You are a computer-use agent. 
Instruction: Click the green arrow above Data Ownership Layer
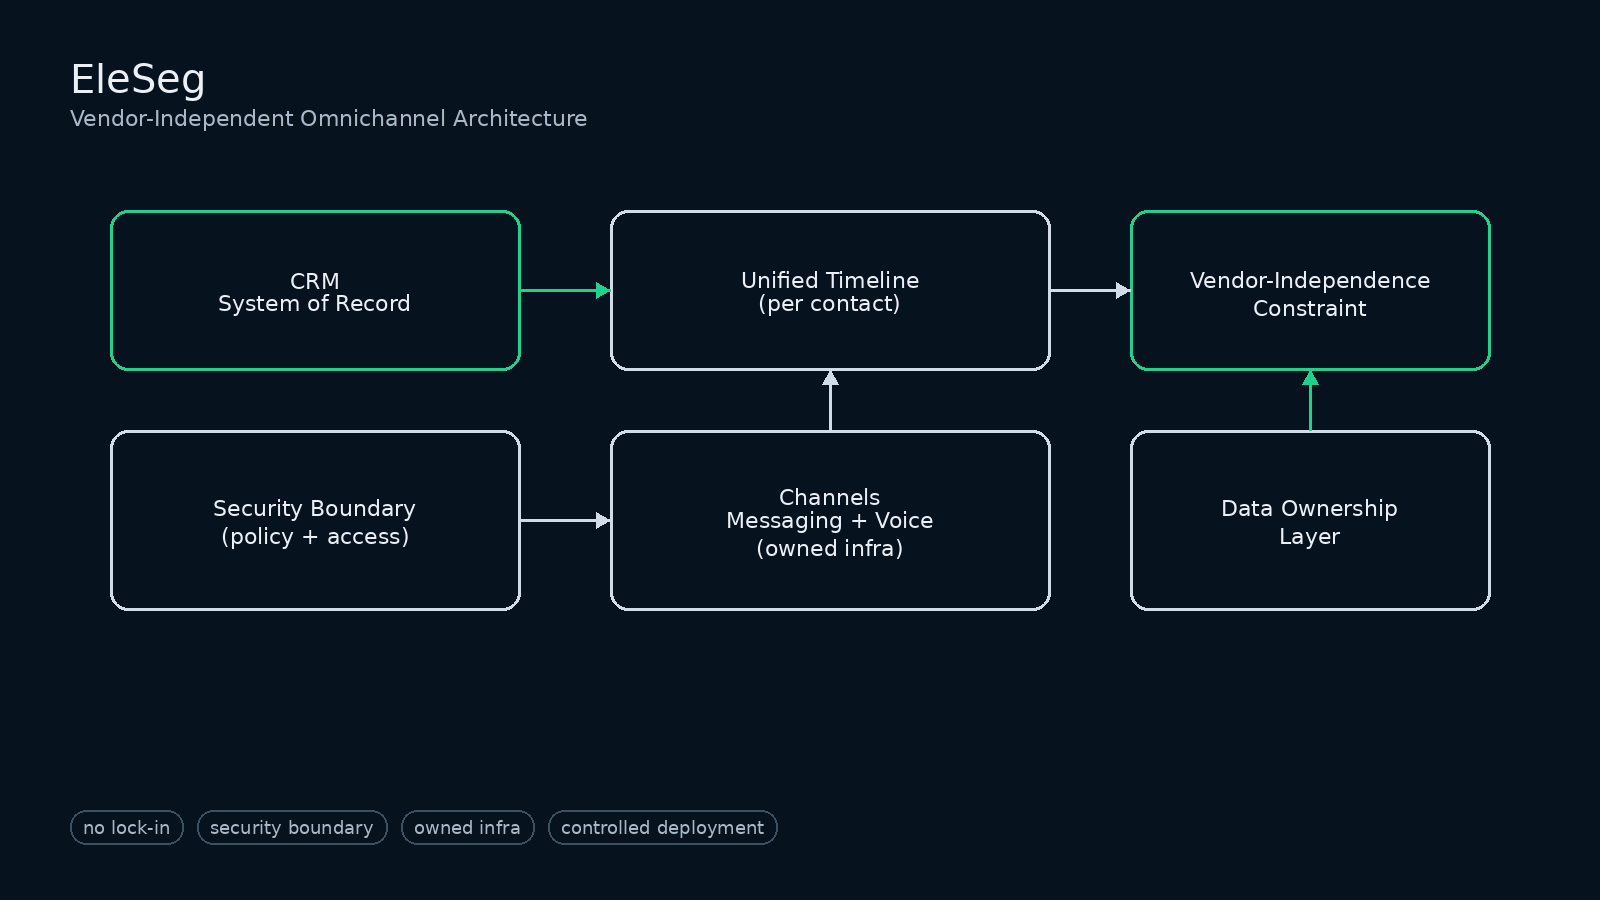point(1310,400)
